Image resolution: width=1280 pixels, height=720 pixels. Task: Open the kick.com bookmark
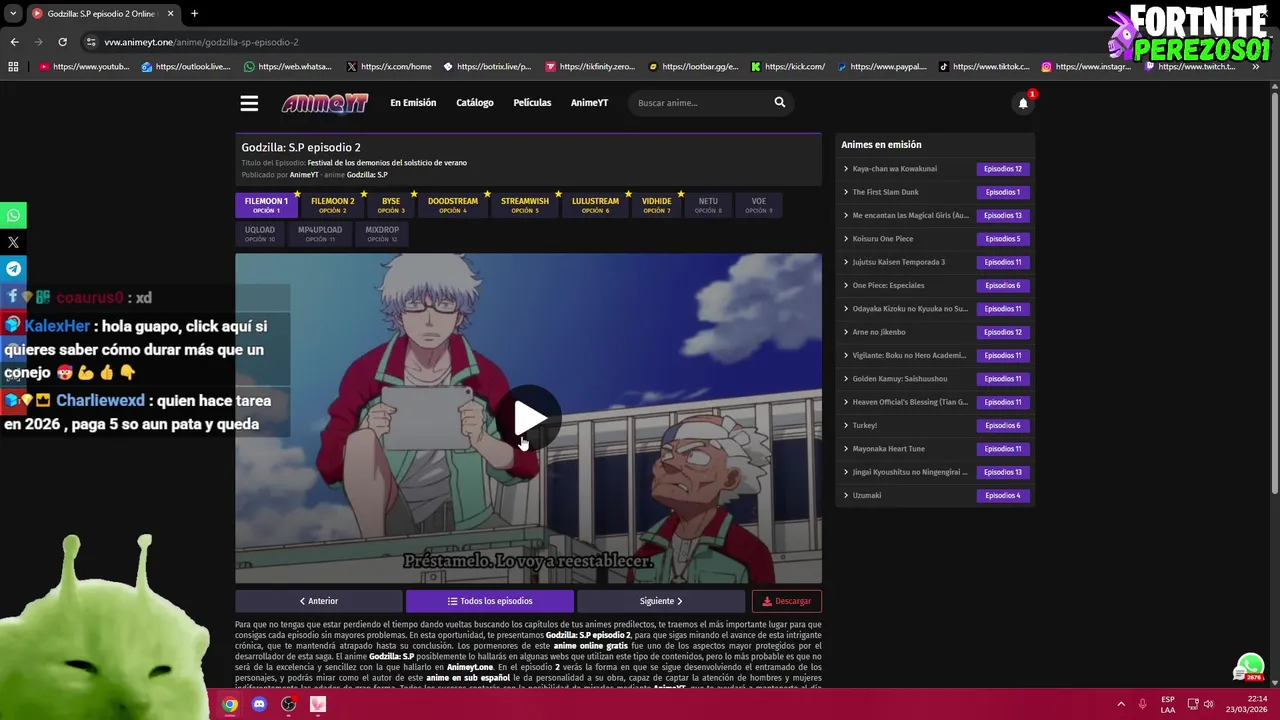(788, 67)
